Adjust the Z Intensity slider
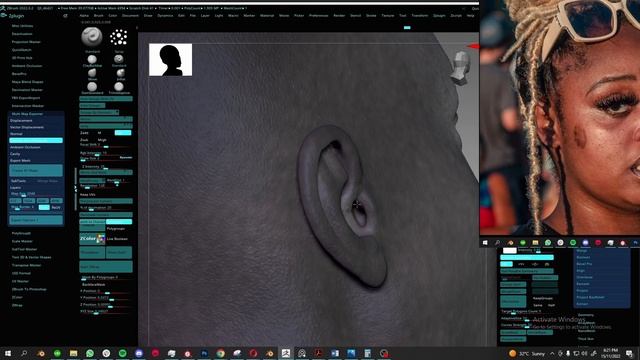 coord(106,167)
